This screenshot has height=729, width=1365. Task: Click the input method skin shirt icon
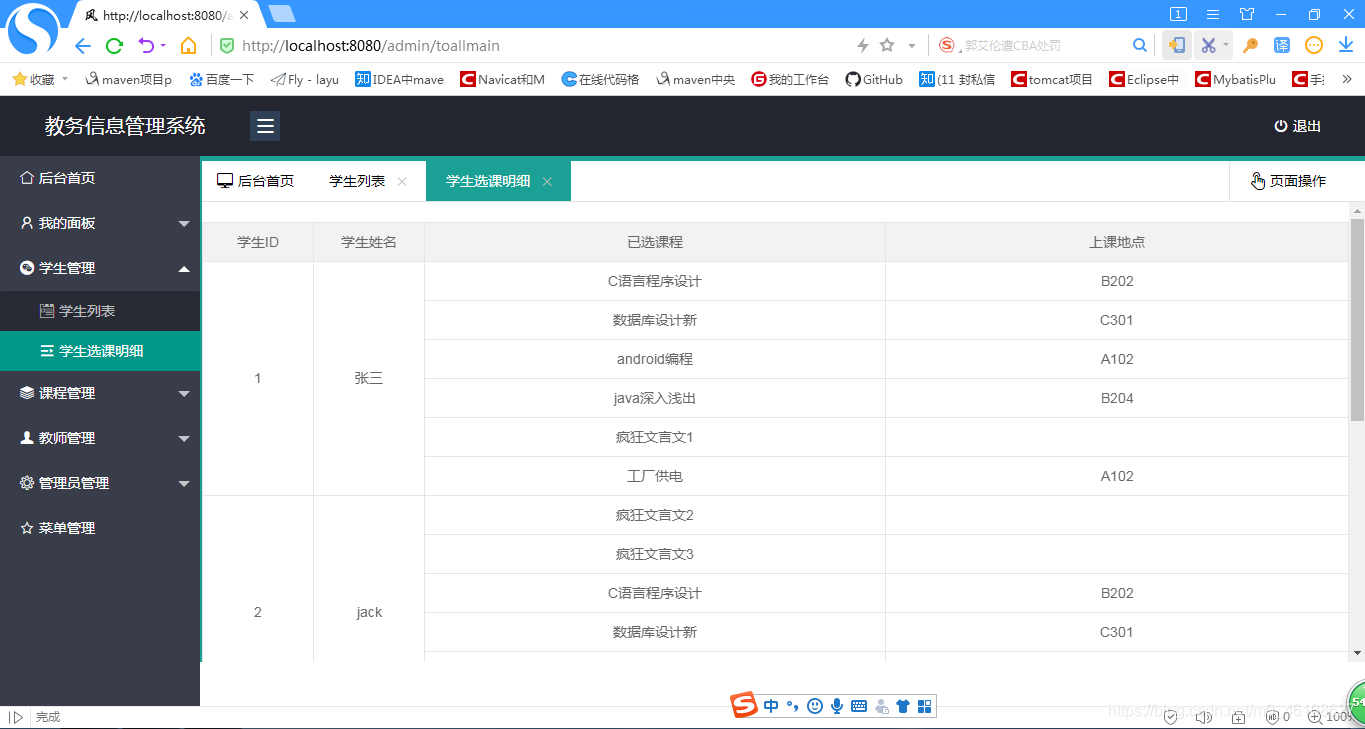[903, 706]
